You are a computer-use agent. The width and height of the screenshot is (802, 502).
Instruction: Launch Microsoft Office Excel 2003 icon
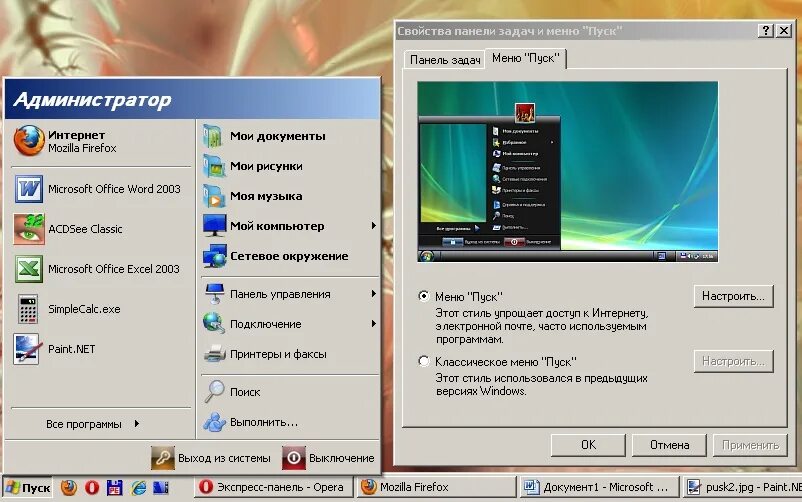(29, 269)
